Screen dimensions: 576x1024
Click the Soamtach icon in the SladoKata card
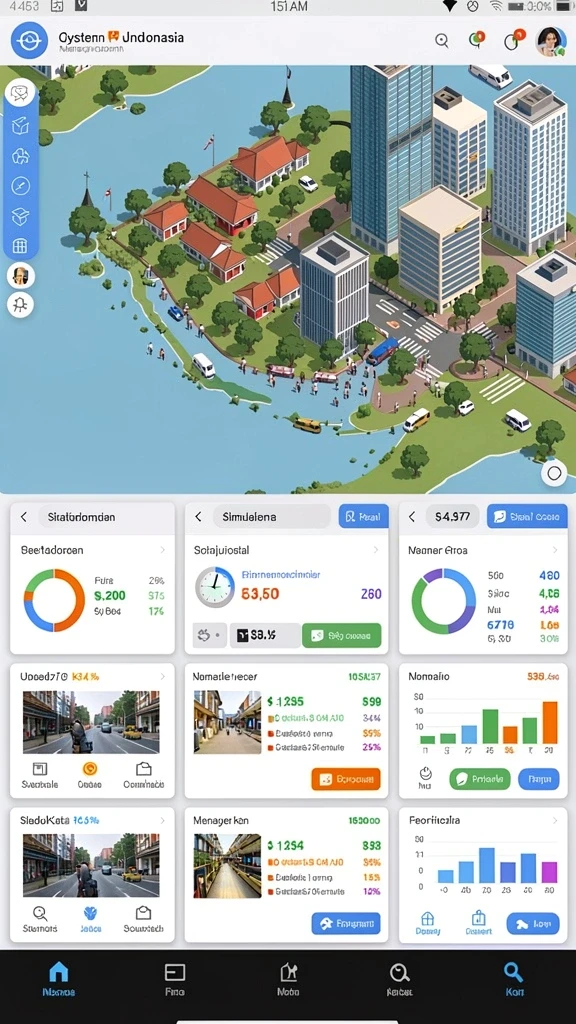coord(144,913)
